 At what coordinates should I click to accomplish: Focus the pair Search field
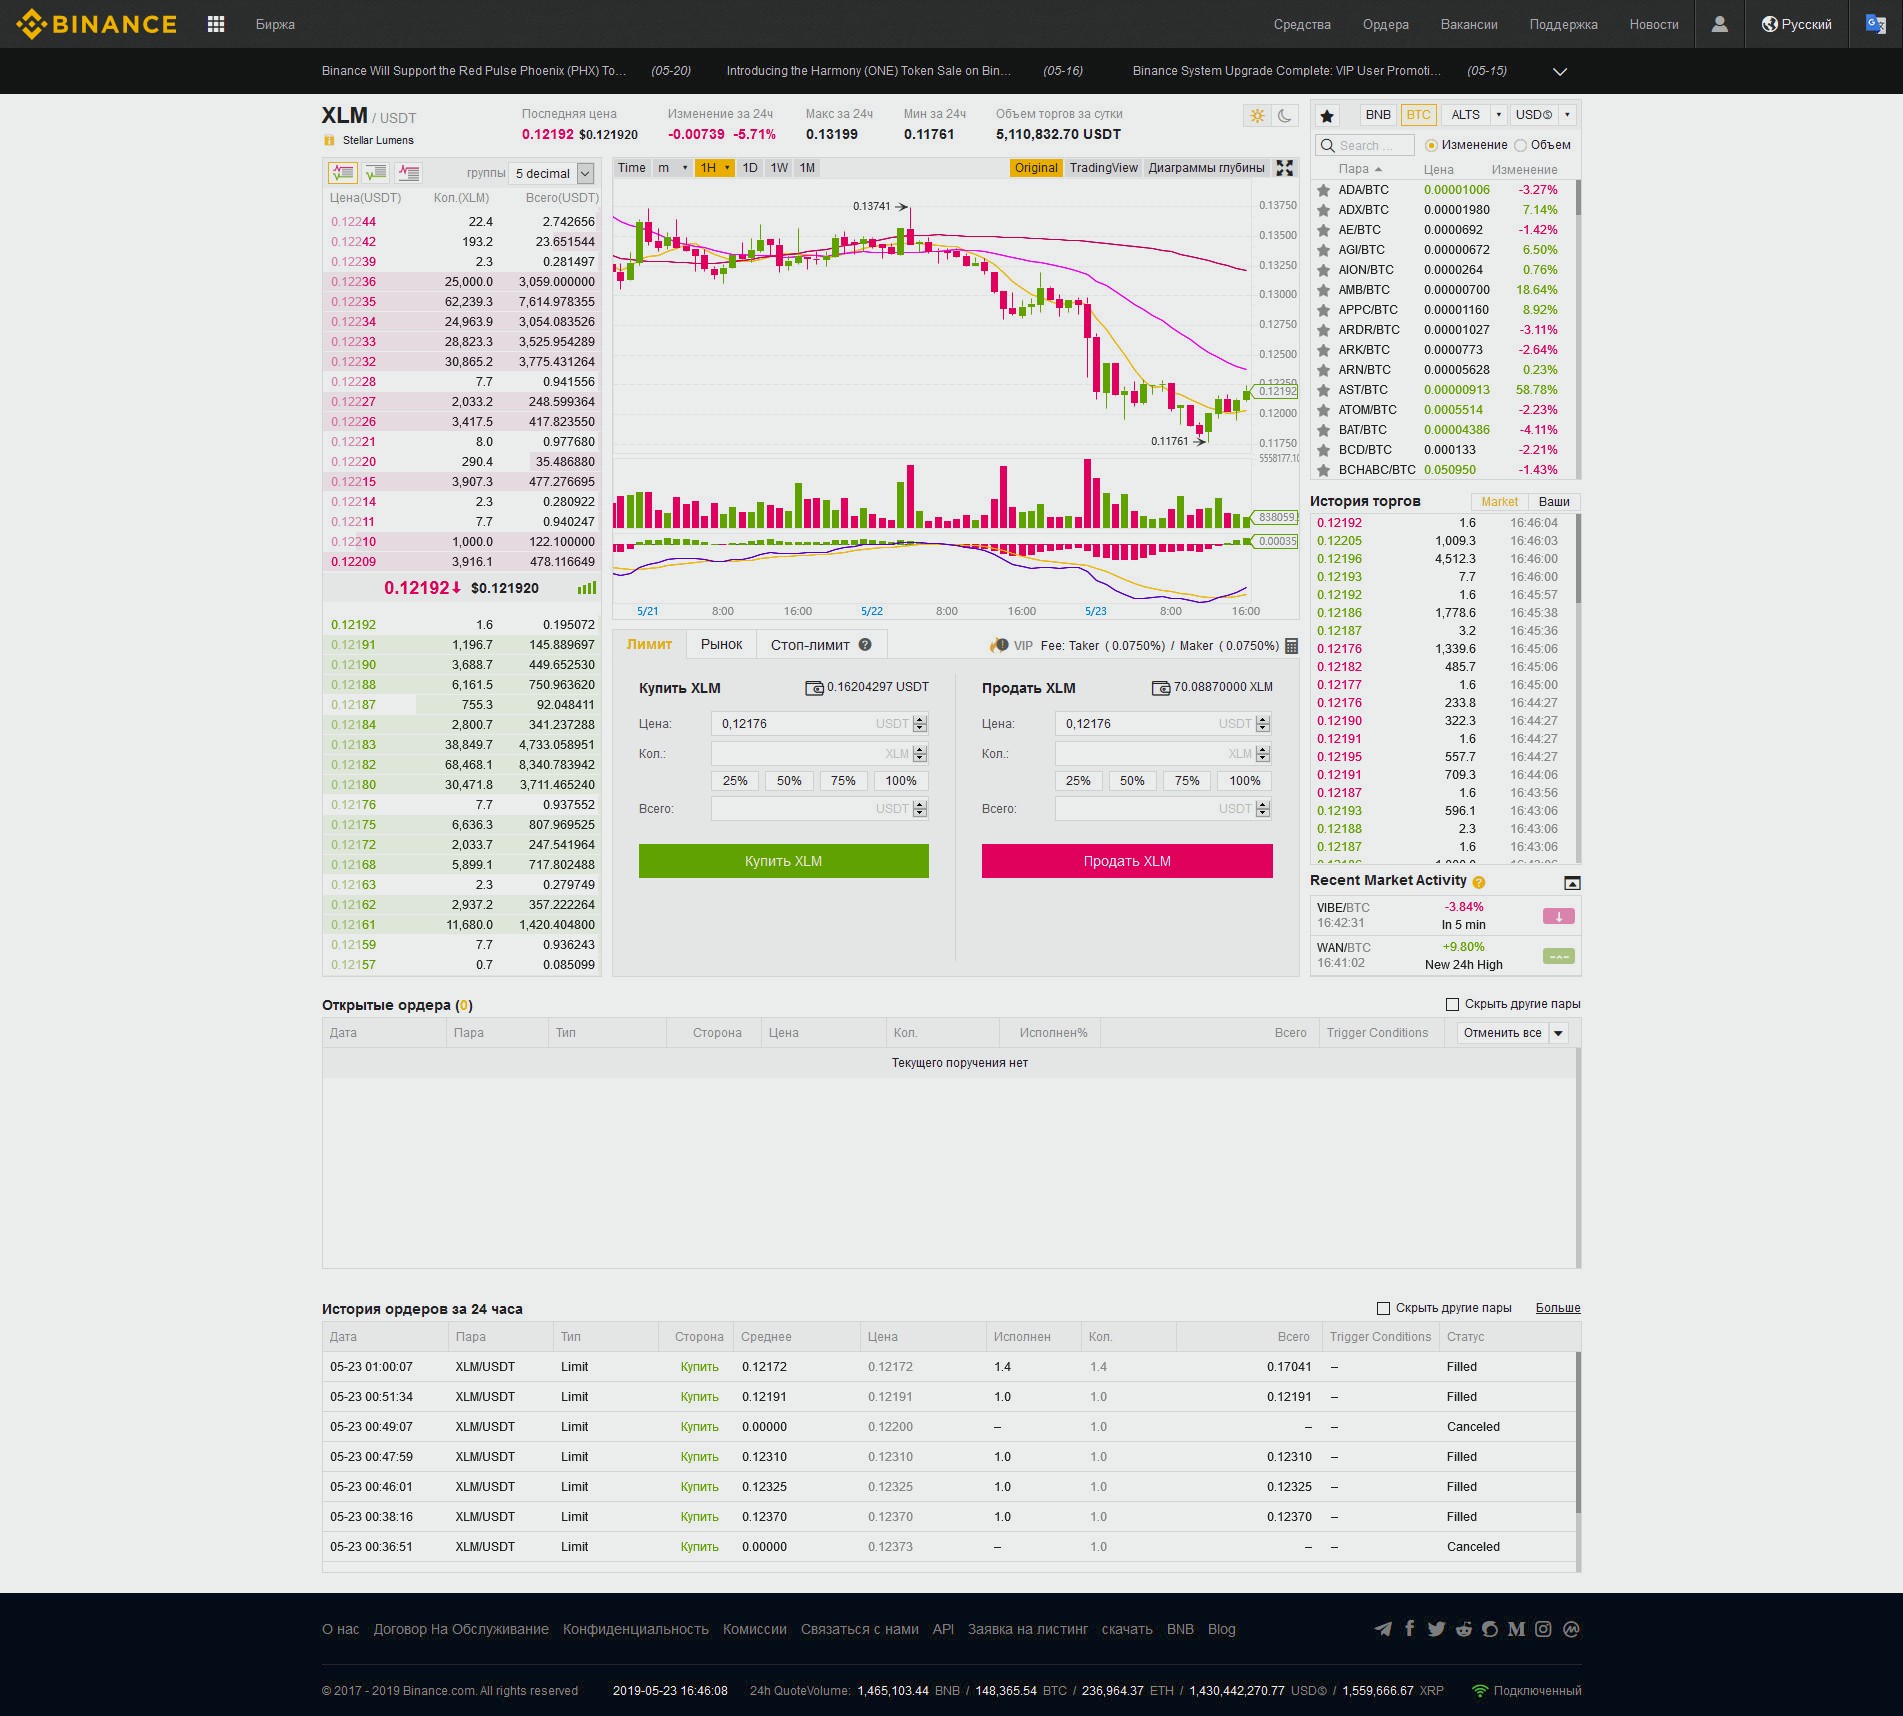point(1364,145)
